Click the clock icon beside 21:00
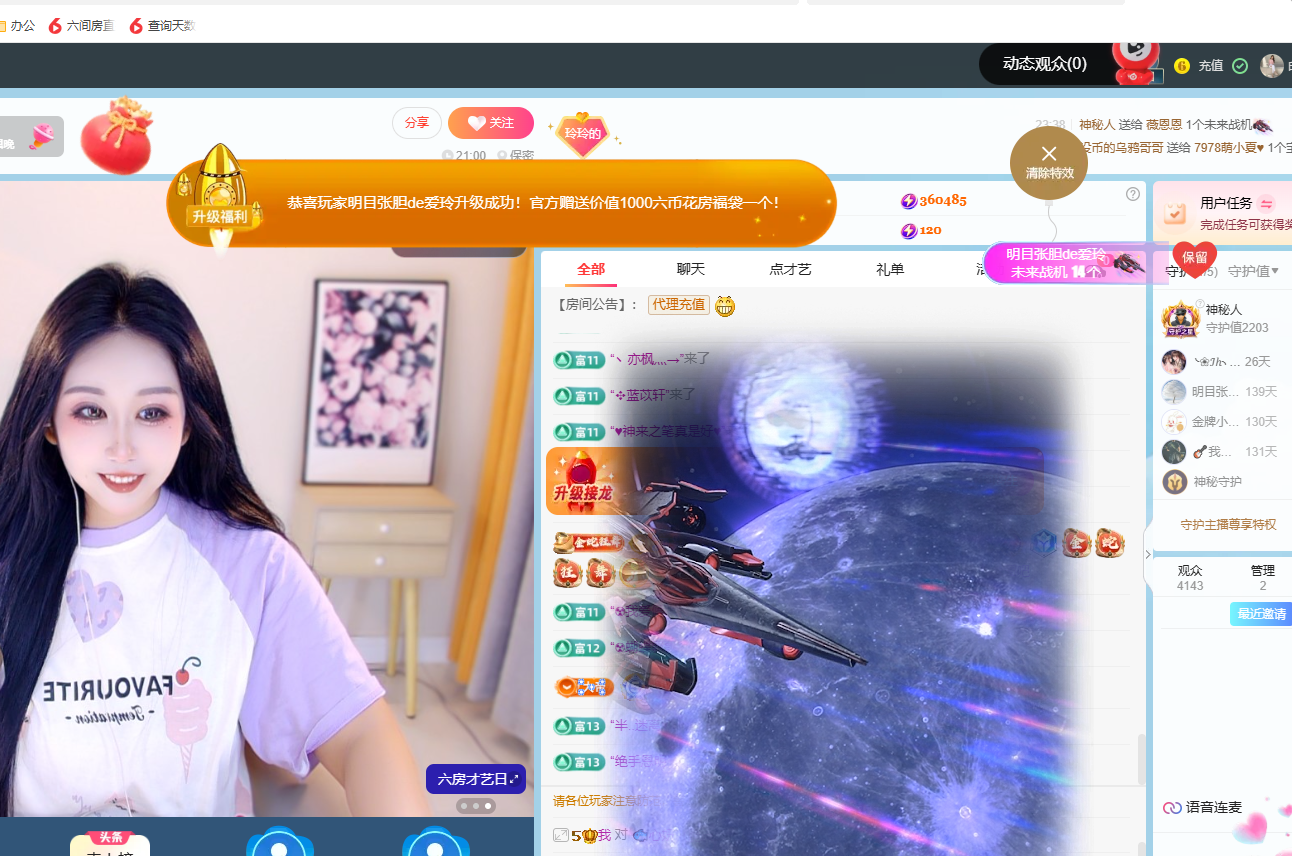The image size is (1292, 856). 447,156
